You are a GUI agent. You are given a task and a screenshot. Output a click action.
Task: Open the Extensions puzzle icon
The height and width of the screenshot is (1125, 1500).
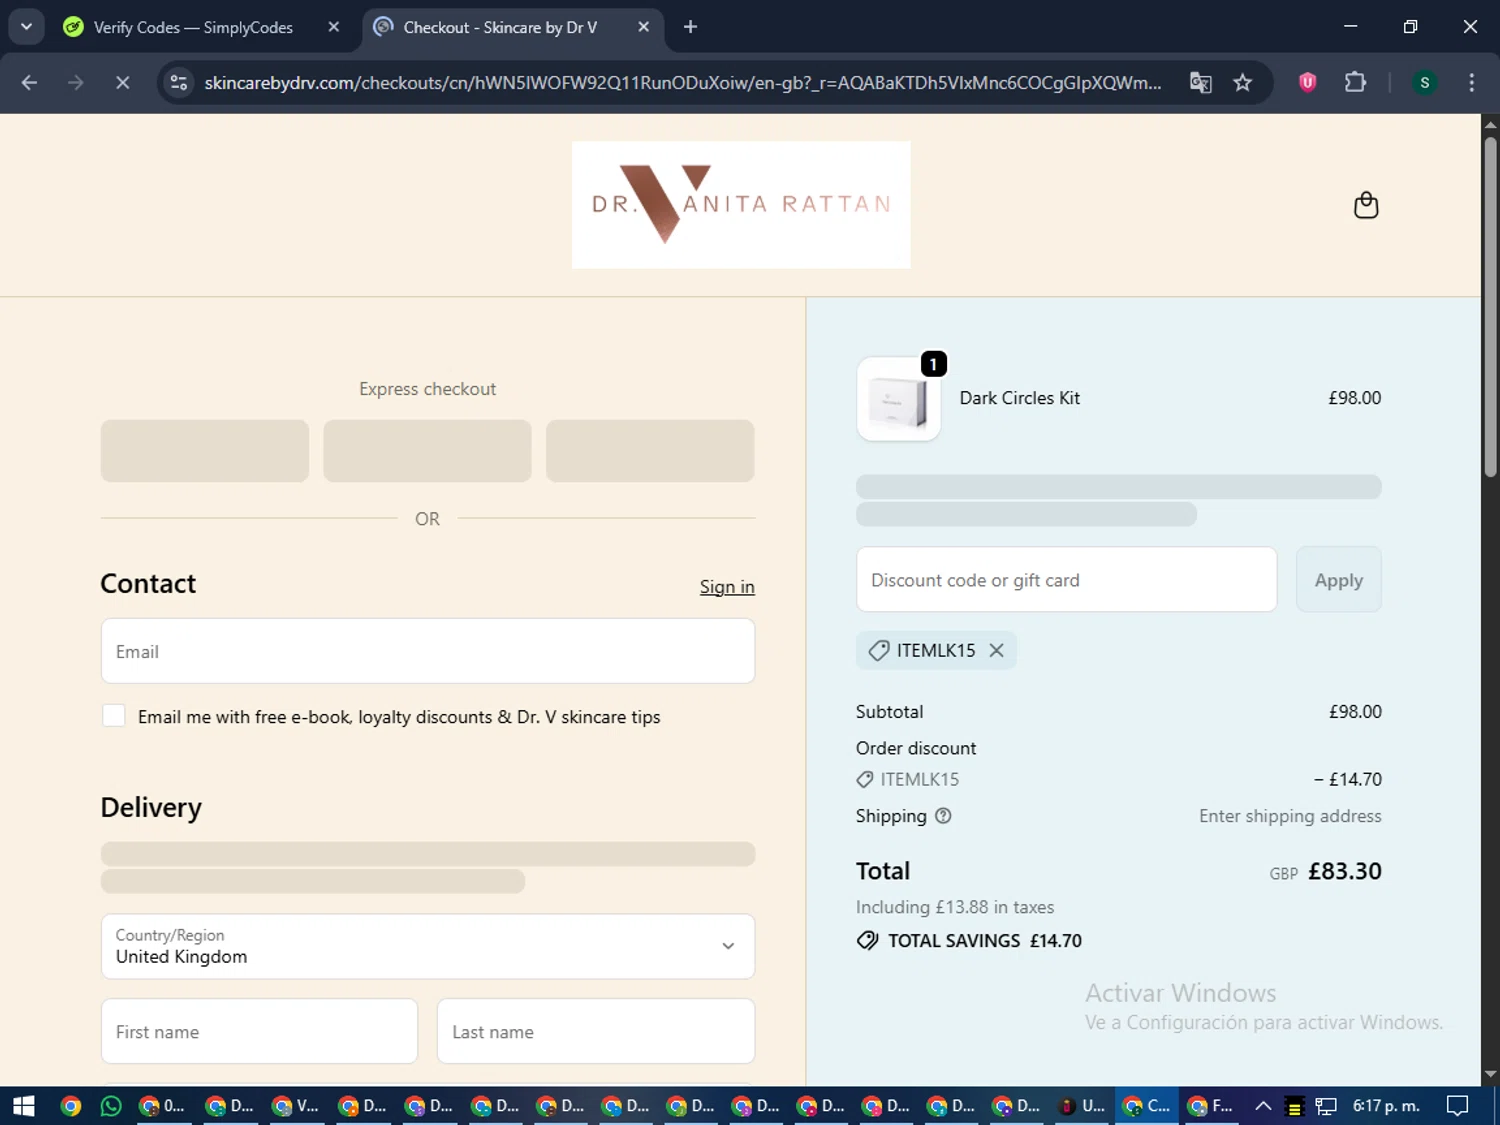coord(1355,82)
